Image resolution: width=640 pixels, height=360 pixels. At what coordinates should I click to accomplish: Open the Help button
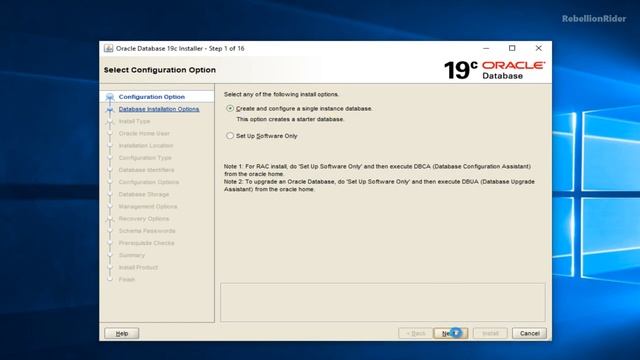122,333
